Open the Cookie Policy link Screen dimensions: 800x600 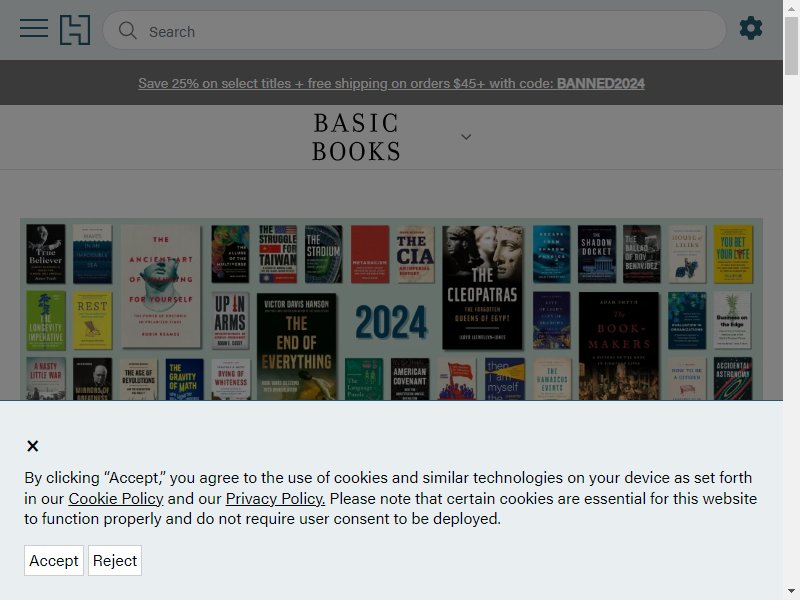[x=116, y=498]
